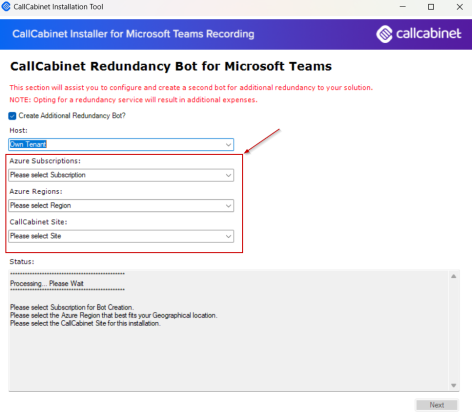The width and height of the screenshot is (472, 412).
Task: Click the Next button
Action: pyautogui.click(x=437, y=405)
